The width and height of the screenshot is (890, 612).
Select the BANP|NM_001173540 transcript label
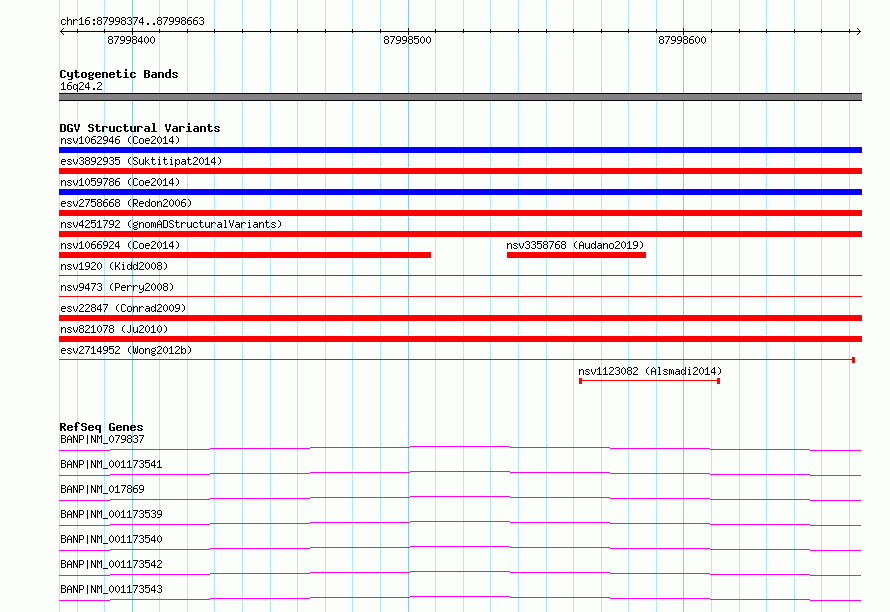[x=111, y=539]
